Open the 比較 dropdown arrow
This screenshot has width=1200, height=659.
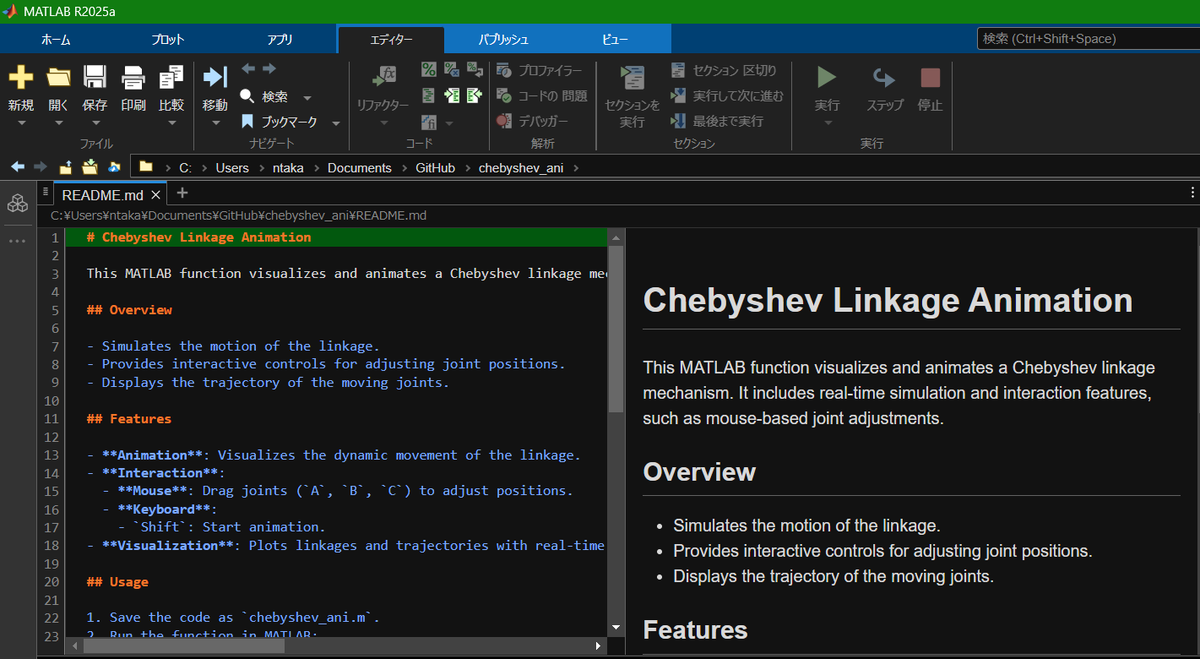(x=171, y=123)
